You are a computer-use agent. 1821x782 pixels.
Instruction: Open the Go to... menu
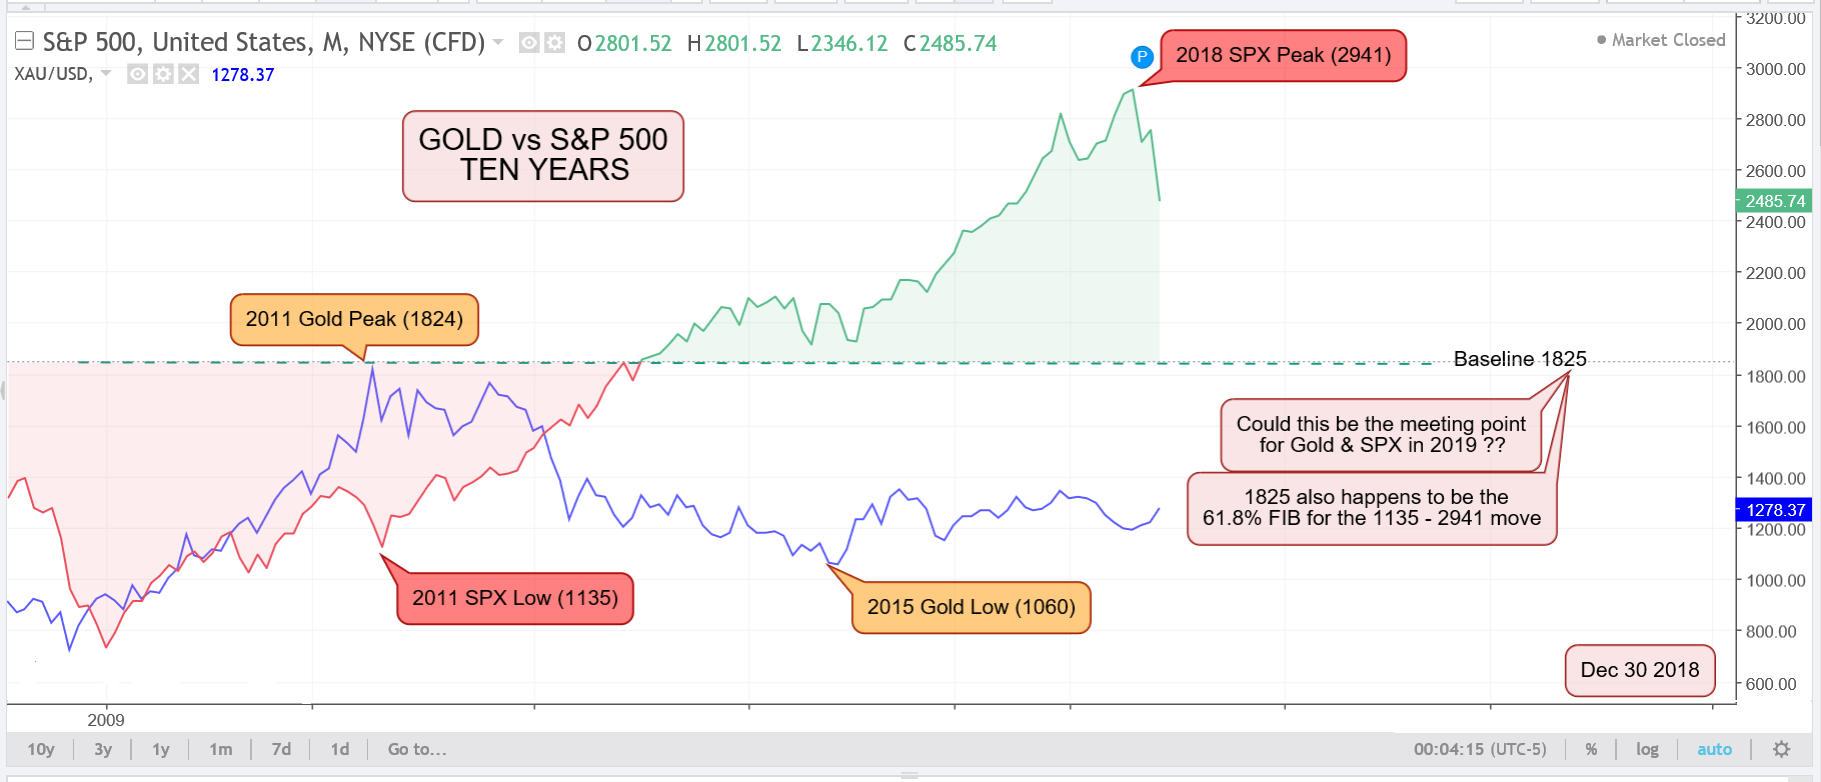tap(416, 749)
